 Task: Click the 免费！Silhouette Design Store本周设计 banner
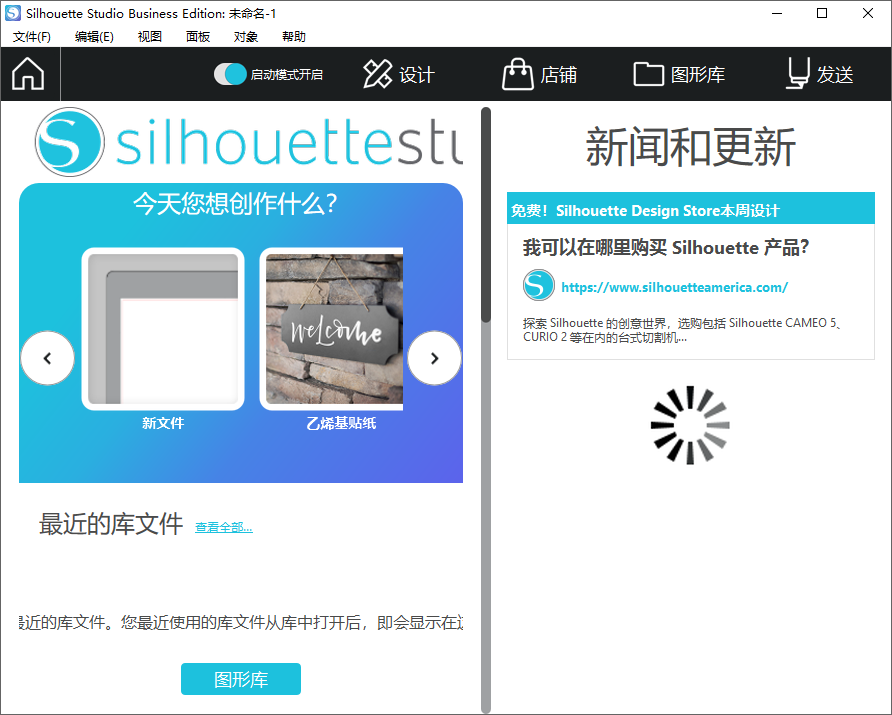[x=691, y=208]
